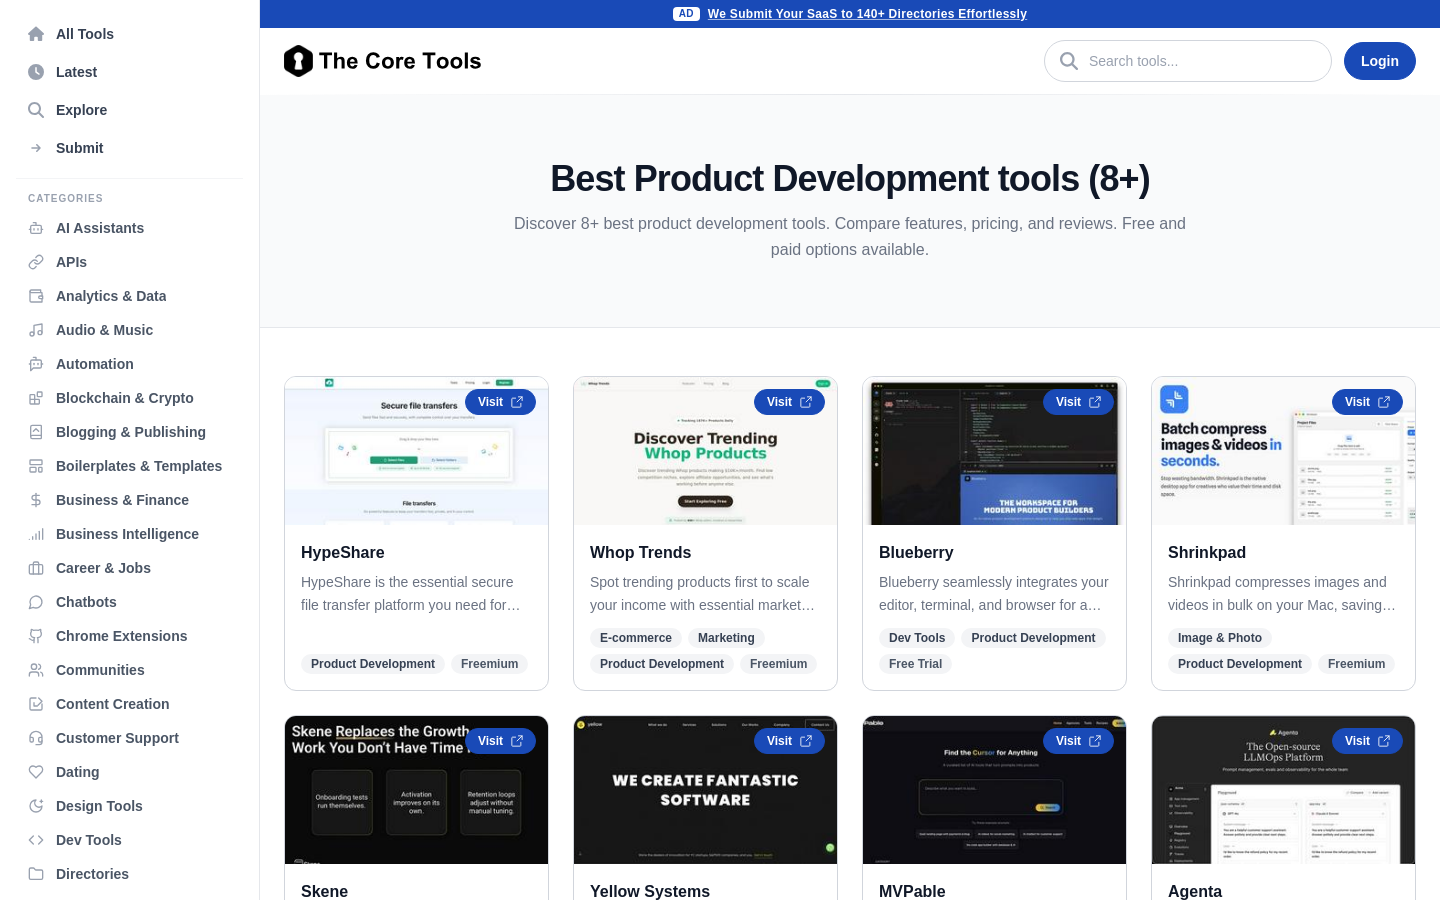Click the arrow icon beside Submit

[36, 148]
